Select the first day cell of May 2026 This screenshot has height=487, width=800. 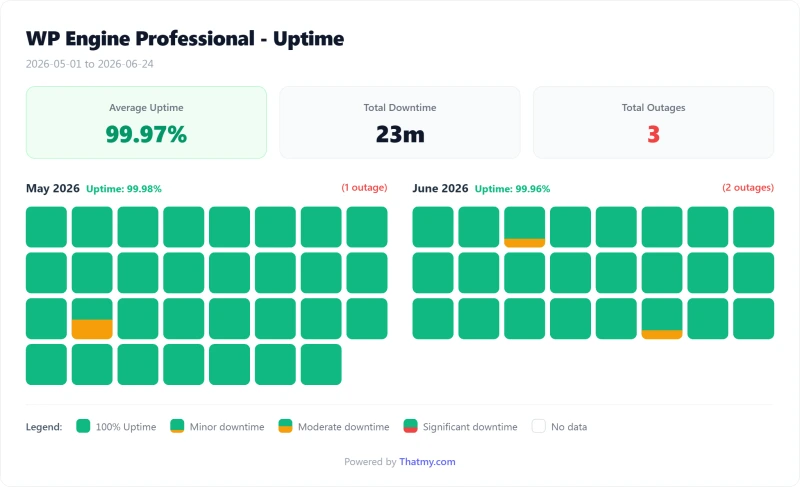[x=46, y=227]
